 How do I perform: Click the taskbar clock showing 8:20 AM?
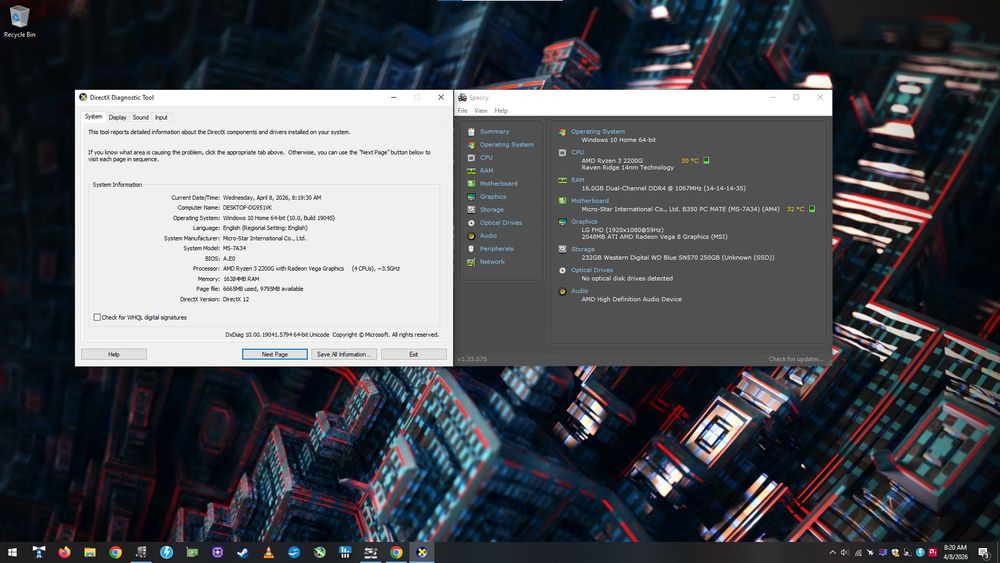point(955,552)
